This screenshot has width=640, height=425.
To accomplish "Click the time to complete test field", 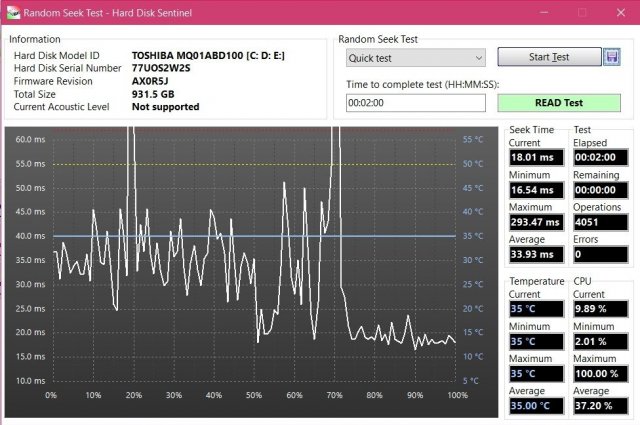I will pos(416,102).
